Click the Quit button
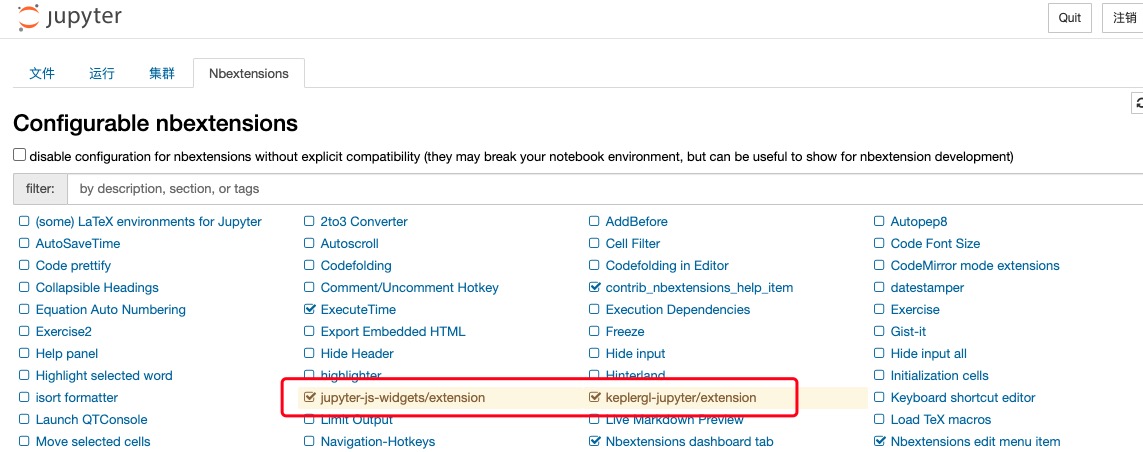This screenshot has height=452, width=1143. (1069, 18)
